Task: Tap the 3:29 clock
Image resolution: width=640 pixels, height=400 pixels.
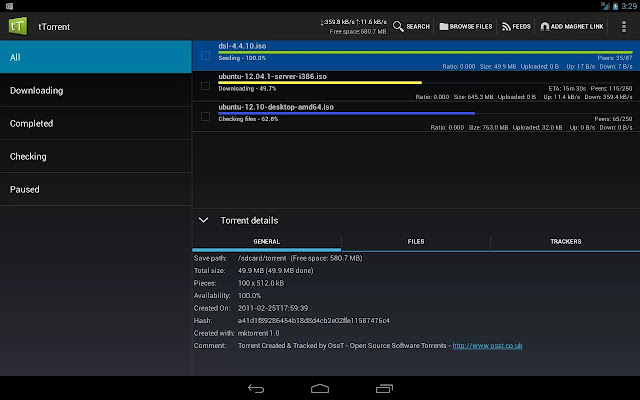Action: 629,6
